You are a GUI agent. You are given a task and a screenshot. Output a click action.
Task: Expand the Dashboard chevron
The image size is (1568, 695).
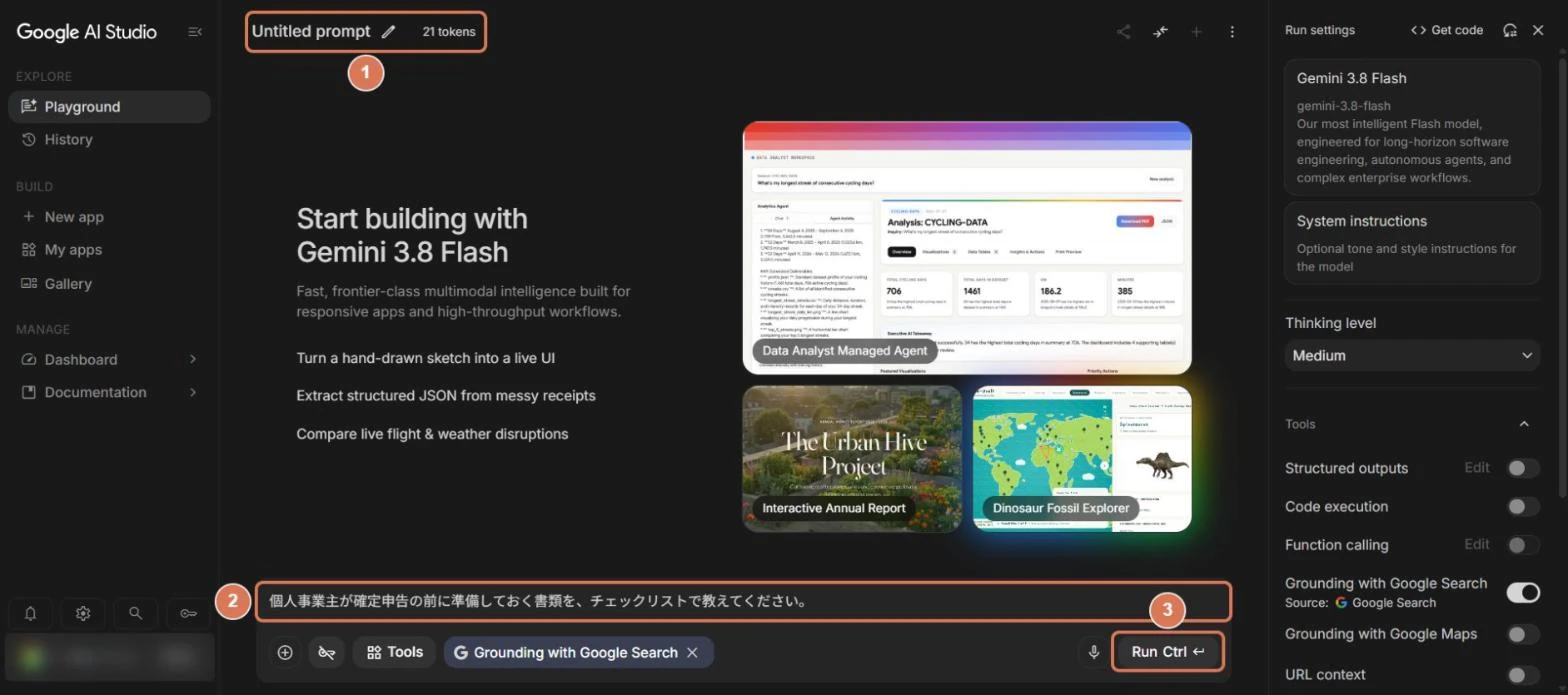[193, 359]
